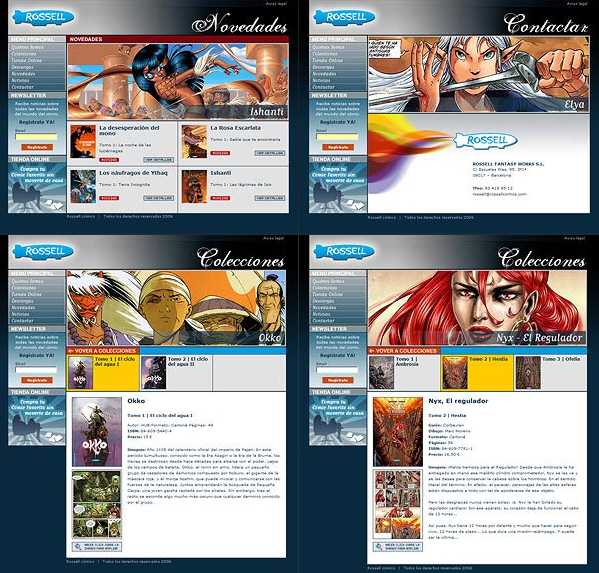Open Colecciones in Contactar page menu
This screenshot has height=573, width=599.
[x=325, y=54]
